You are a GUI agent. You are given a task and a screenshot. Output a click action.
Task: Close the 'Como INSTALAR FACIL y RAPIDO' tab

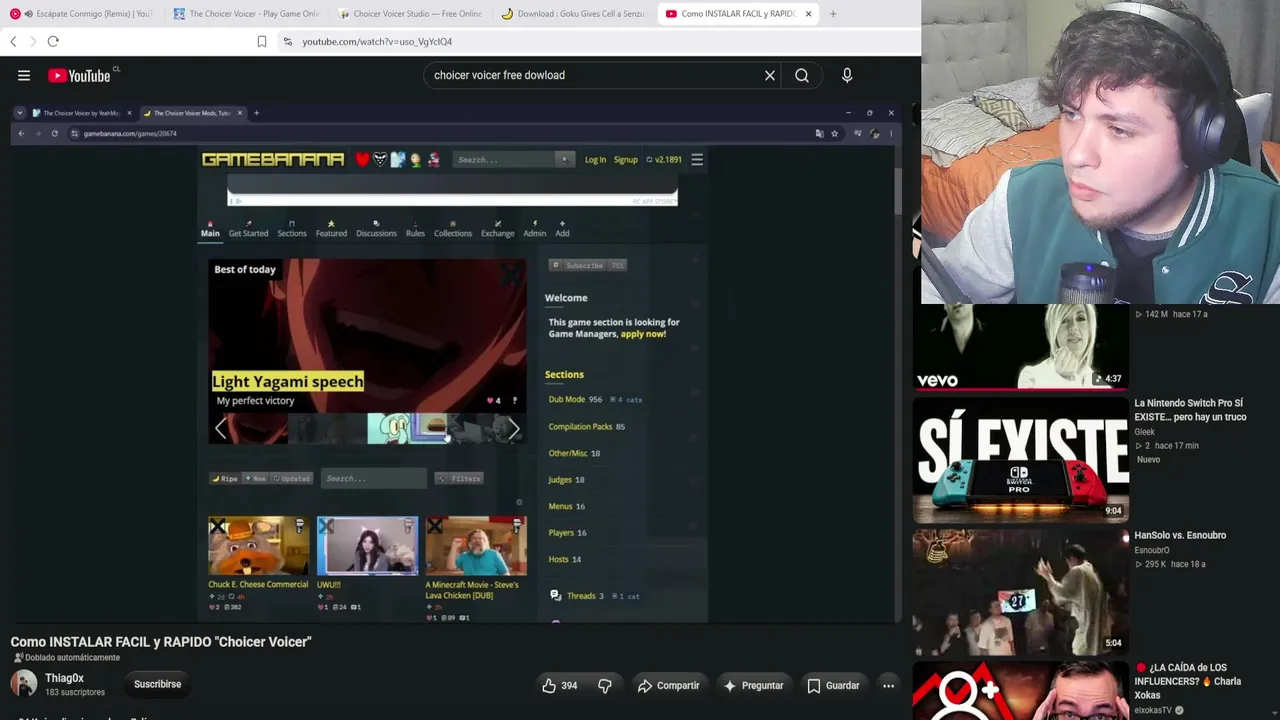point(808,14)
